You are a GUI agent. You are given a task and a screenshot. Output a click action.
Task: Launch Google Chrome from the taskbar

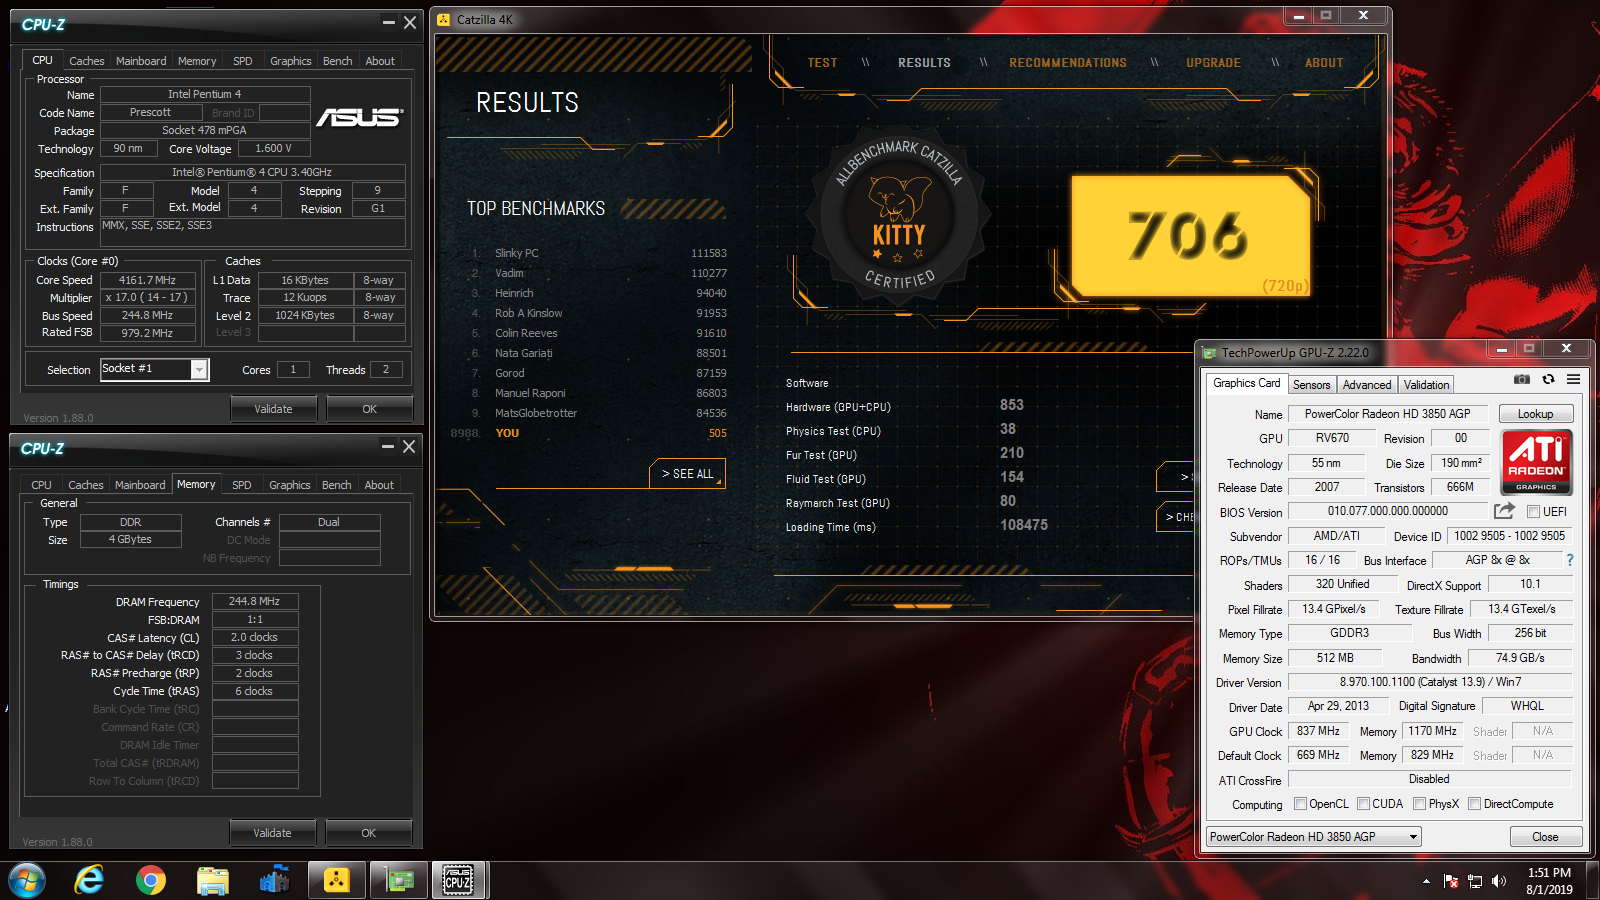[x=151, y=880]
